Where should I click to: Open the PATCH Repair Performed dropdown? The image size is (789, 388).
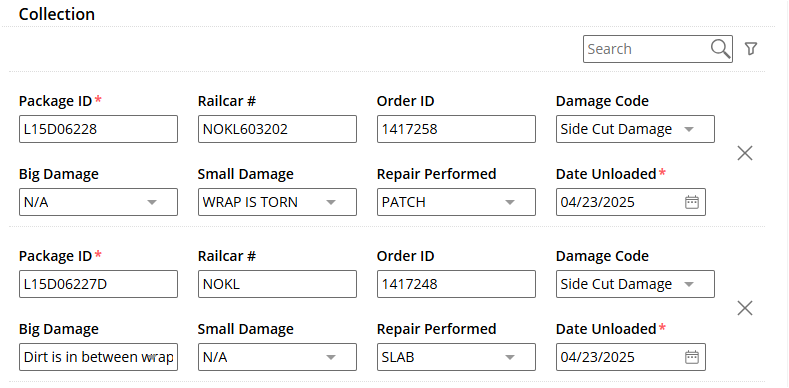tap(456, 202)
